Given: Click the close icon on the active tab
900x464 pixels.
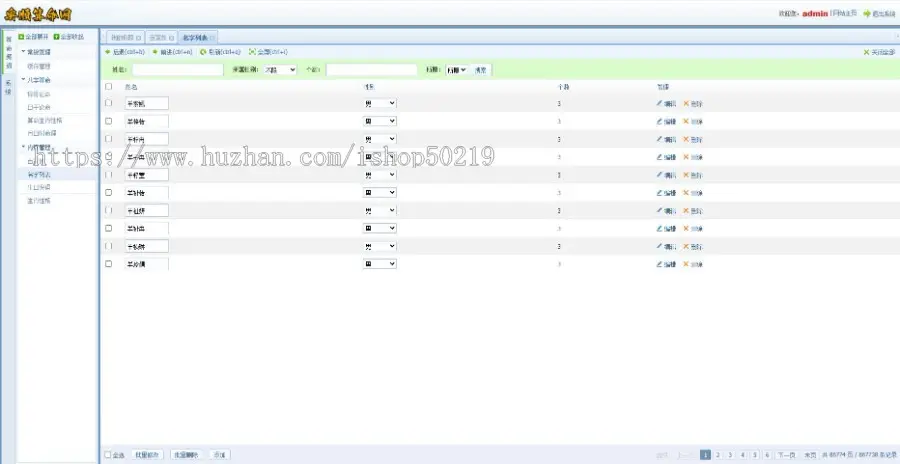Looking at the screenshot, I should (212, 38).
